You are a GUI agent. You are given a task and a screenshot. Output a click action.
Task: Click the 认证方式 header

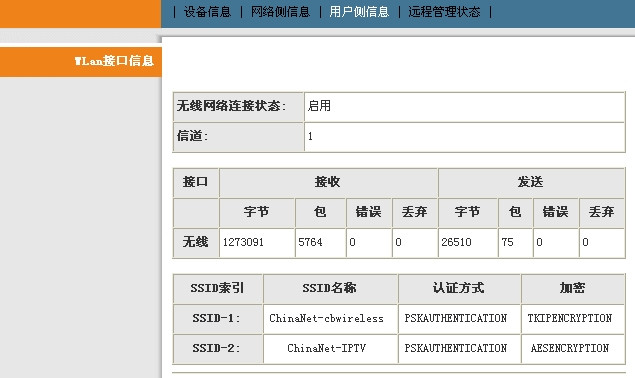459,288
